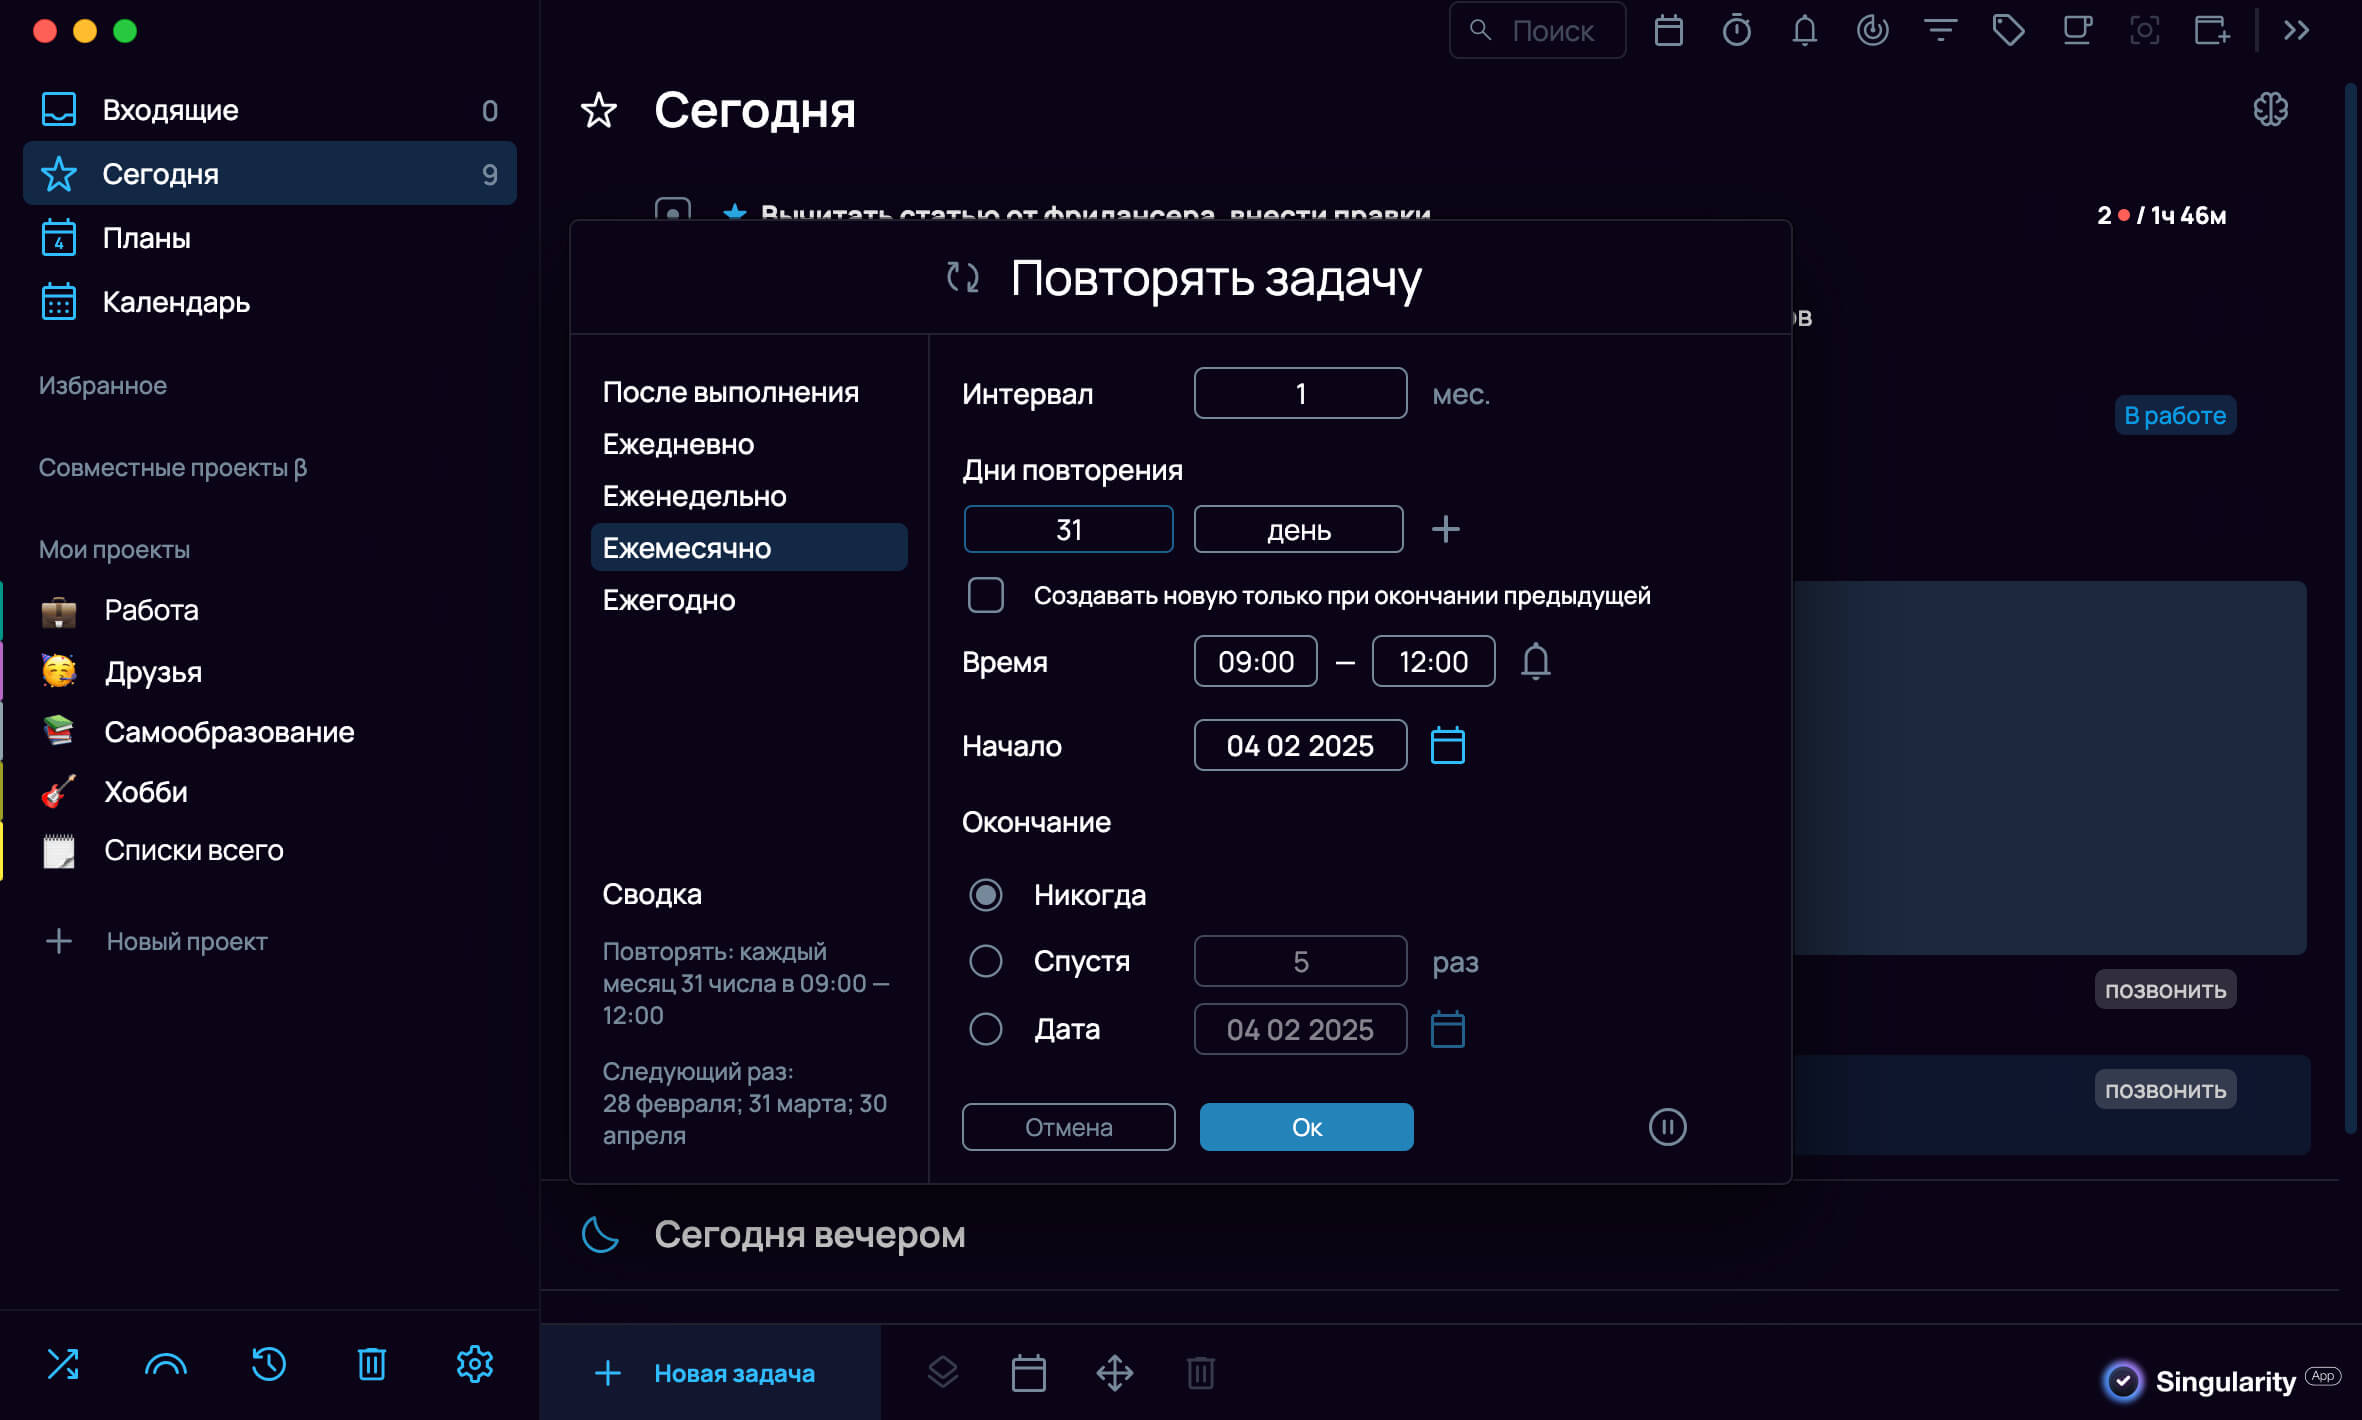Open the pomodoro focus icon

(1872, 31)
